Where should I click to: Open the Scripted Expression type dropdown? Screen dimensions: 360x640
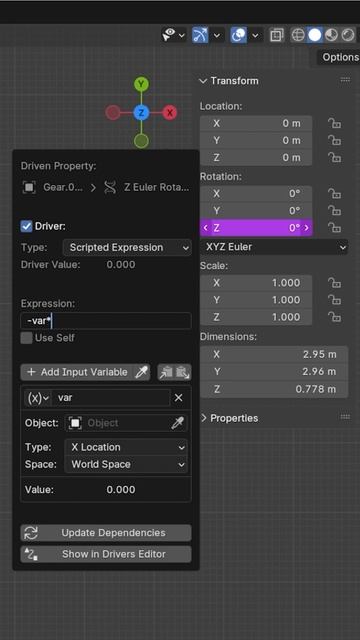point(127,247)
